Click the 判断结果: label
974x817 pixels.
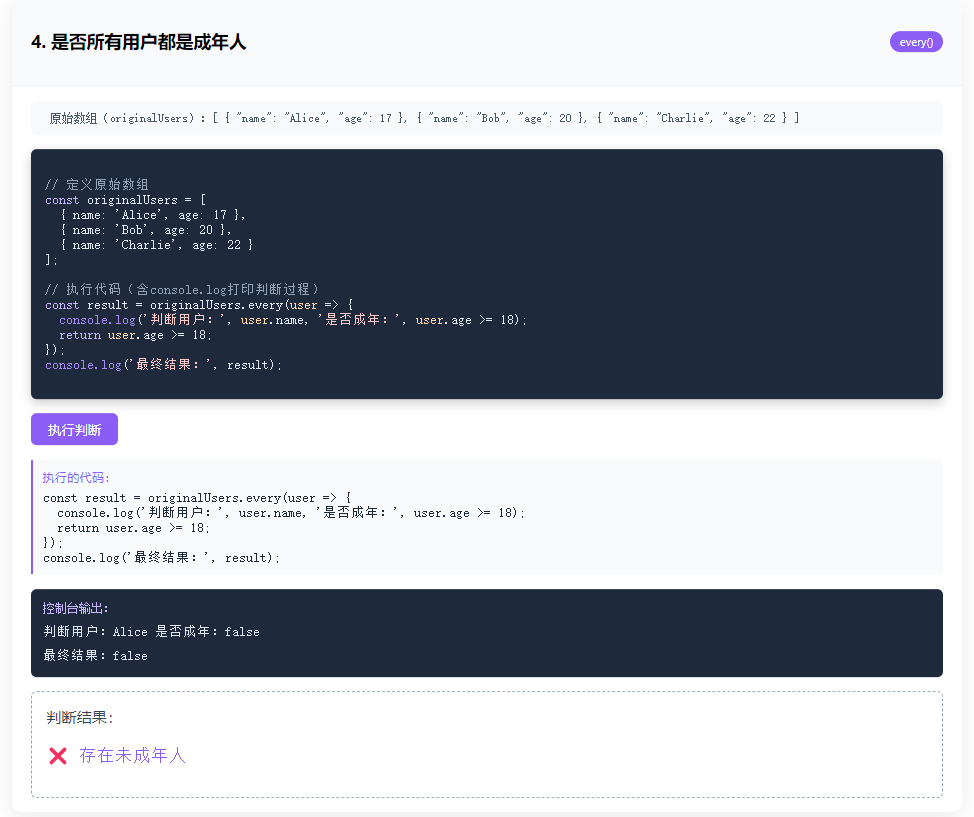80,718
